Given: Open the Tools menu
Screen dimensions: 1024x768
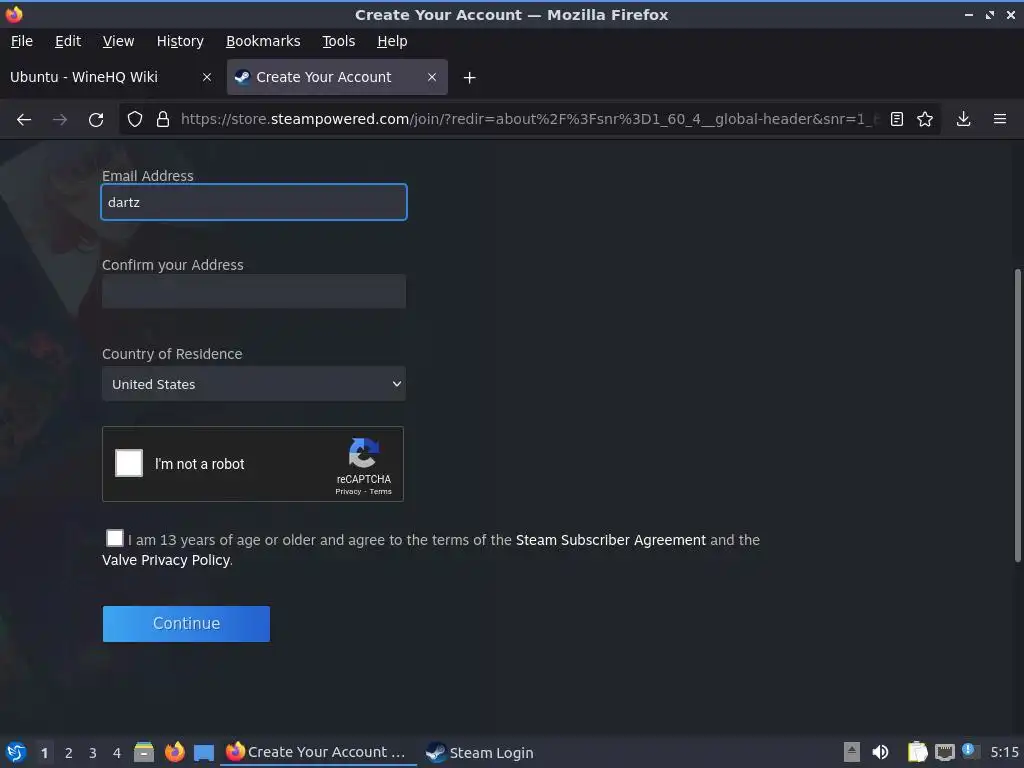Looking at the screenshot, I should [x=338, y=41].
